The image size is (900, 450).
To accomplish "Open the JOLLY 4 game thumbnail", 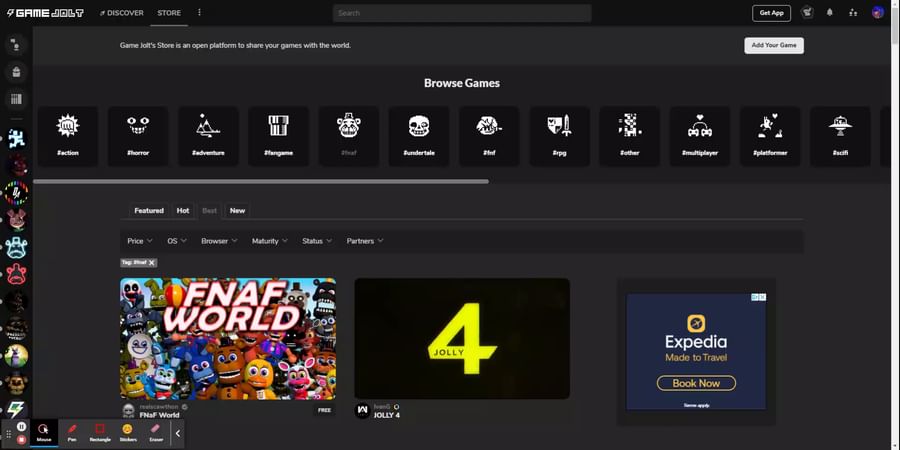I will pyautogui.click(x=462, y=339).
